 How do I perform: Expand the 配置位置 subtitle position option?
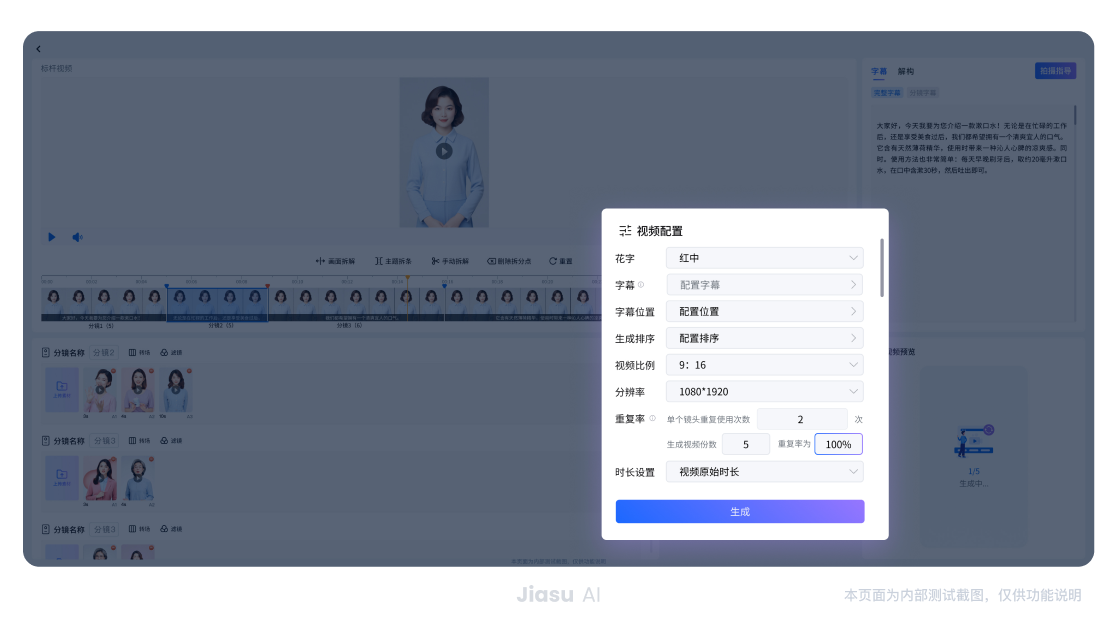(x=764, y=311)
